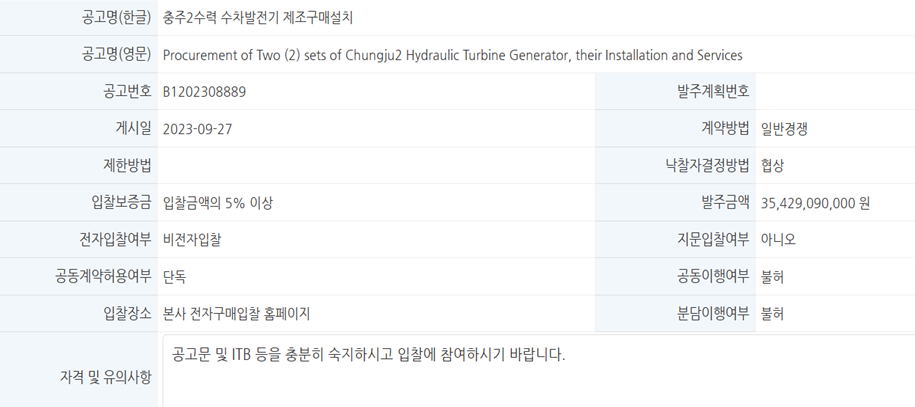
Task: Click the bid location 본사 전자구매입찰 홈페이지
Action: point(236,314)
